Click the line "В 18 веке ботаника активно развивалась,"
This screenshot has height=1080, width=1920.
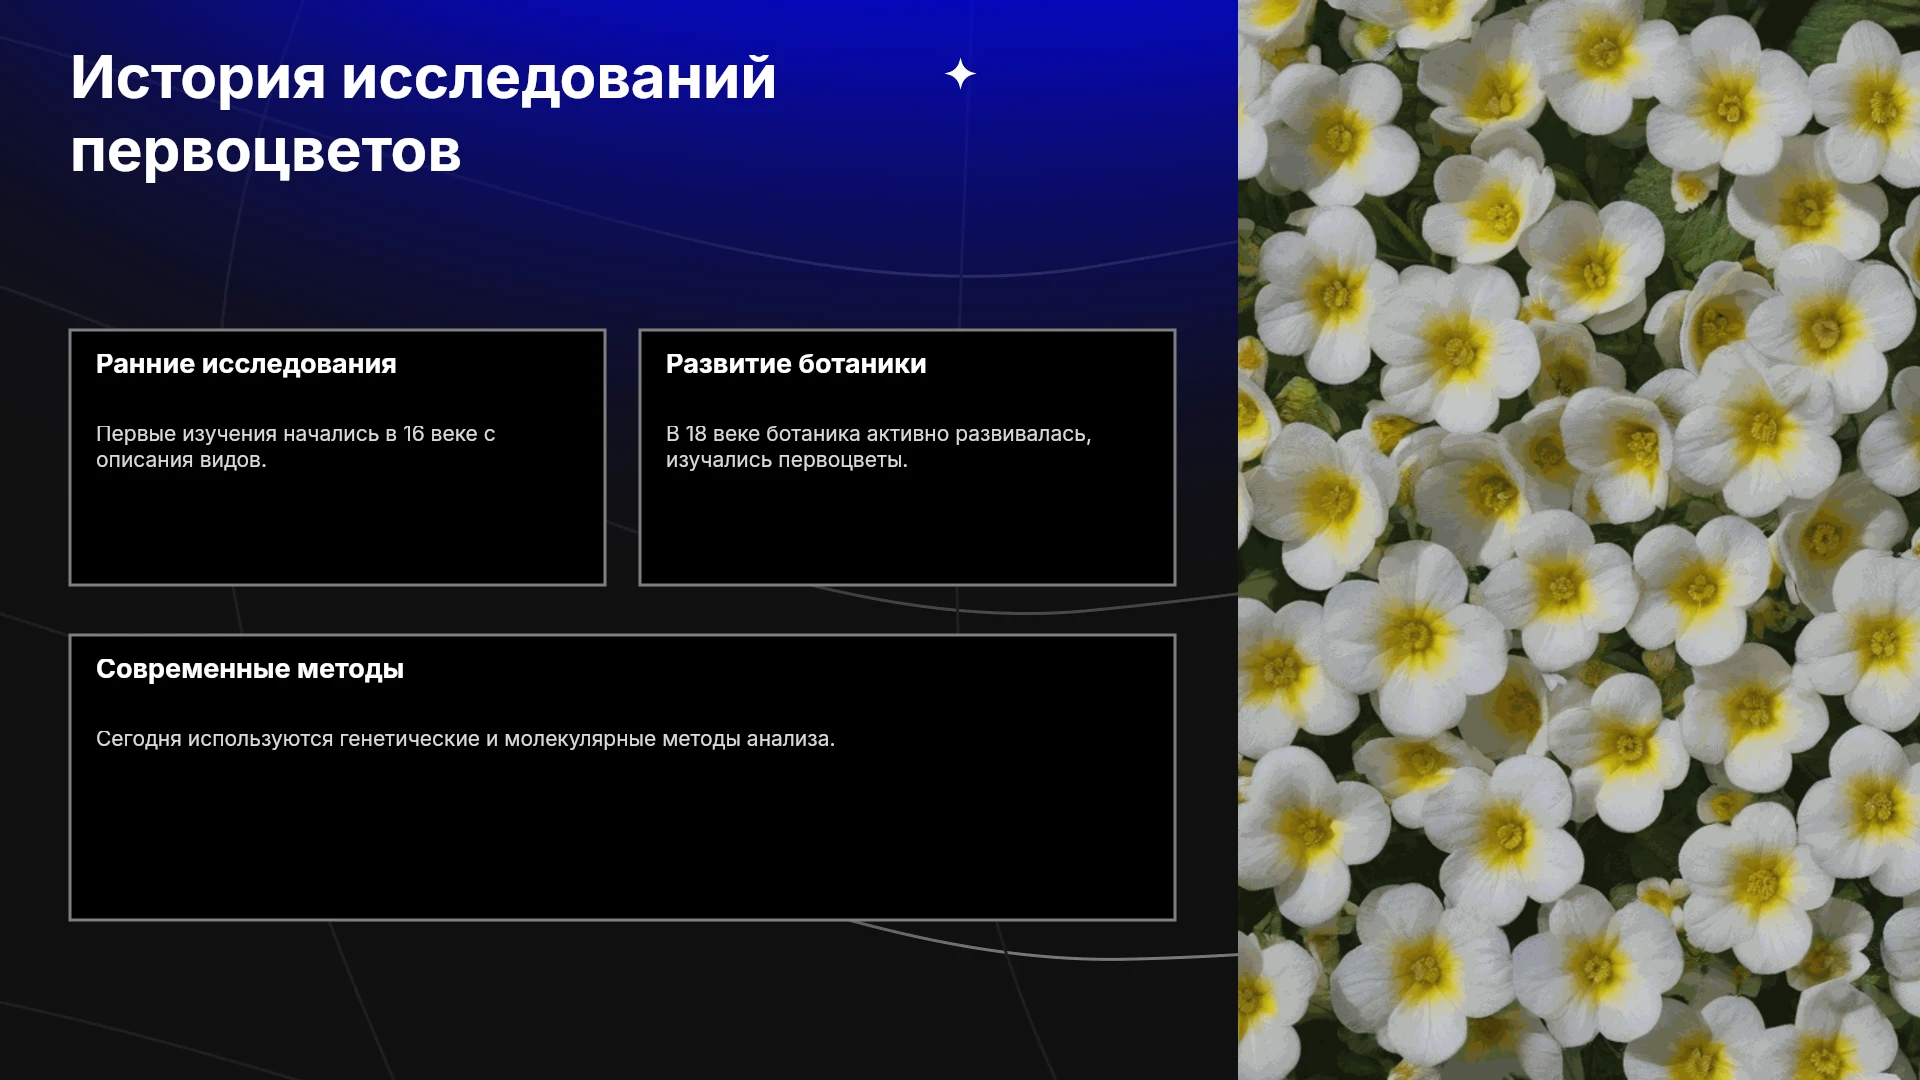tap(879, 434)
